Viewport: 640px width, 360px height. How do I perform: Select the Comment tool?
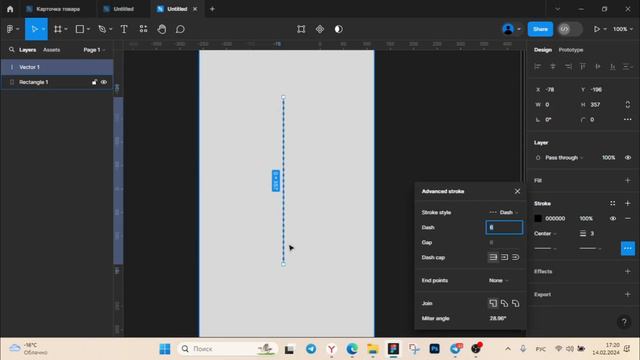(180, 29)
